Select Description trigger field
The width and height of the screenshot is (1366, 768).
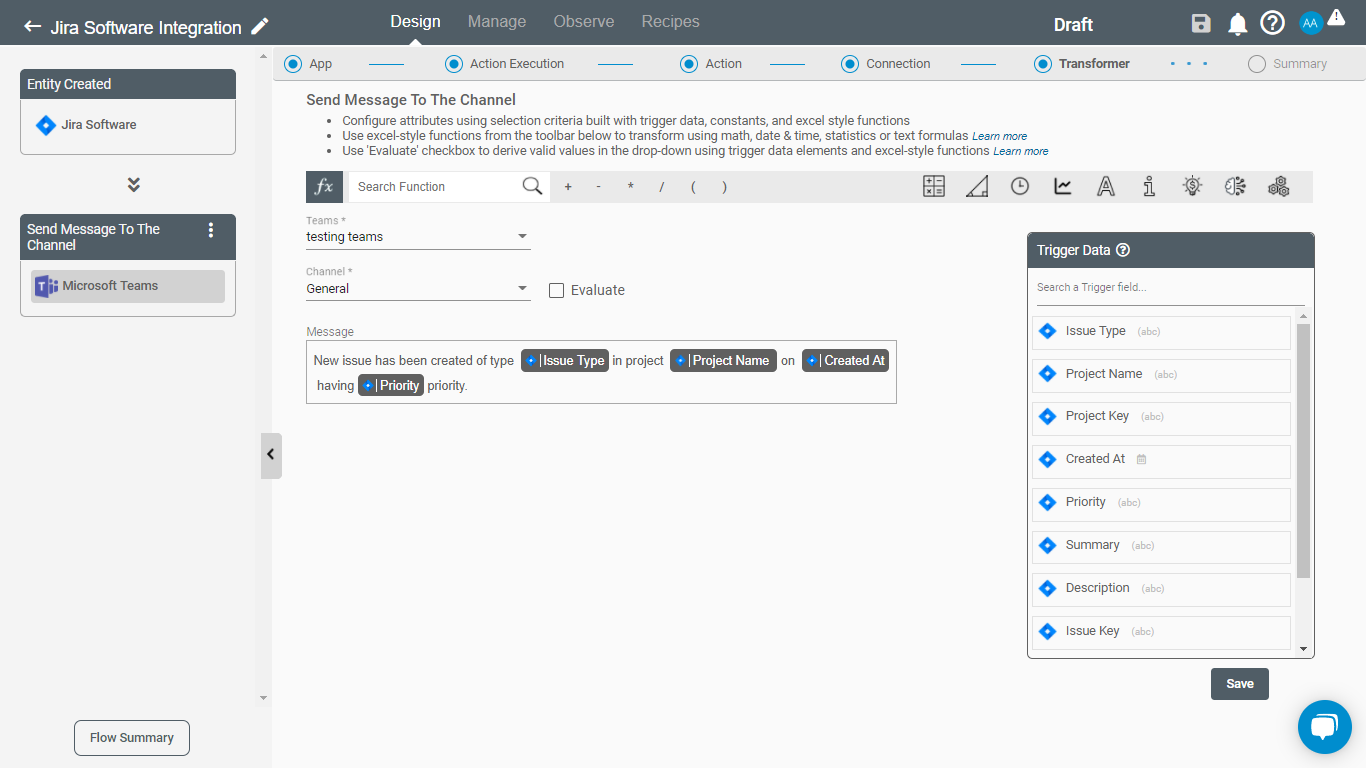[1161, 589]
